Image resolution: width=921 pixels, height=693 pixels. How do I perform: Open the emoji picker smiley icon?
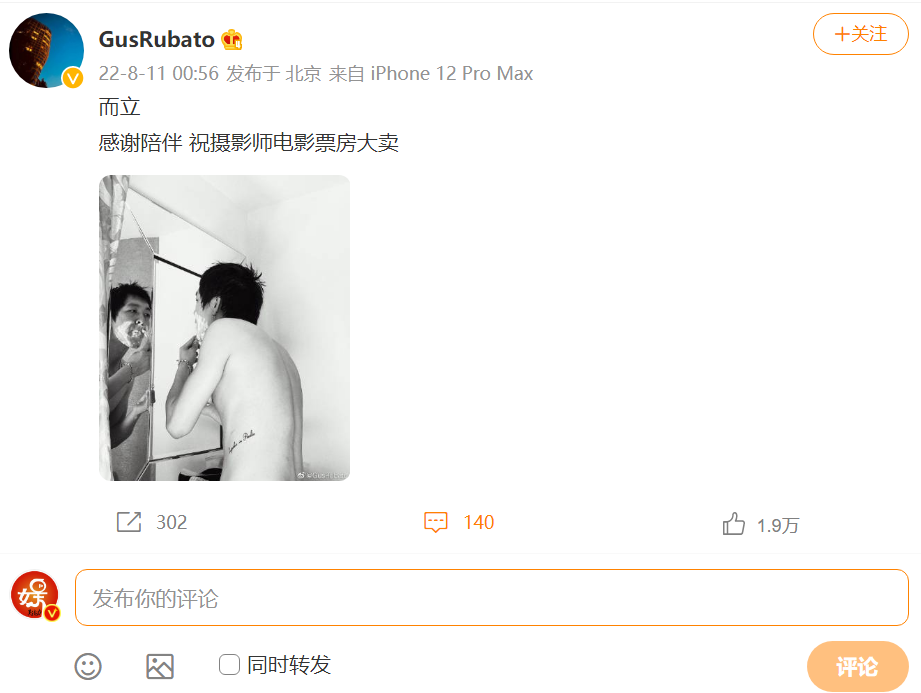pos(88,667)
